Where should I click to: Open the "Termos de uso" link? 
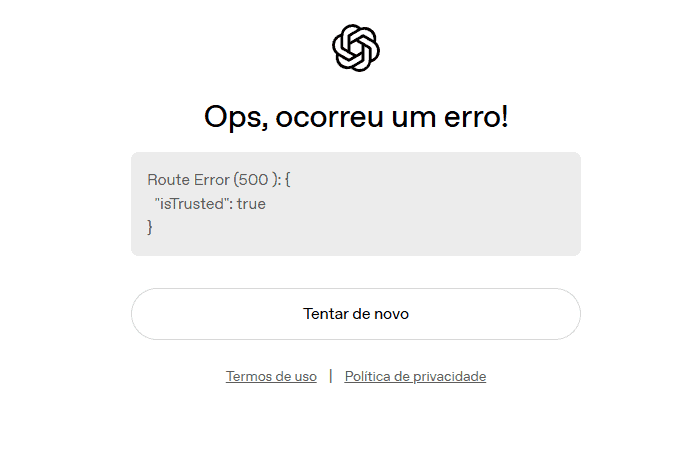pyautogui.click(x=271, y=377)
